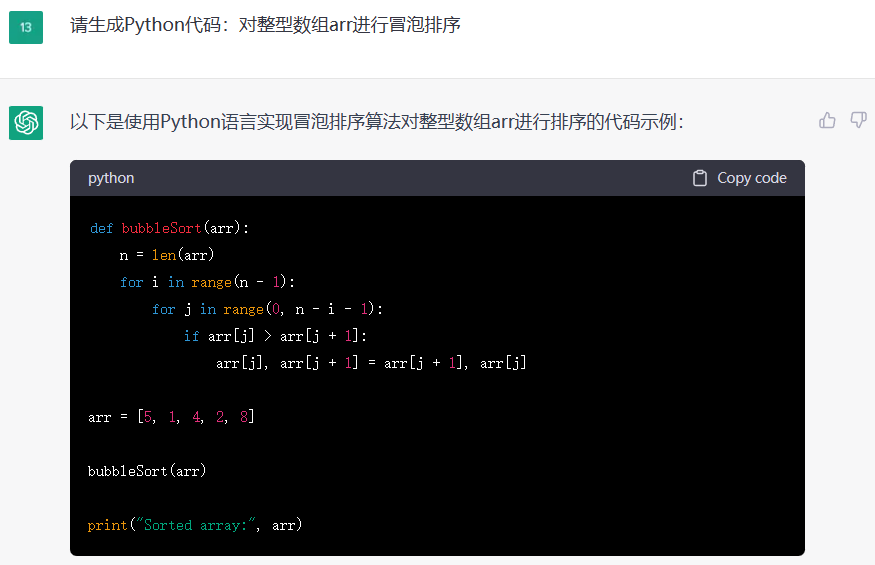Click the thumbs down feedback icon
The height and width of the screenshot is (565, 875).
pyautogui.click(x=858, y=121)
